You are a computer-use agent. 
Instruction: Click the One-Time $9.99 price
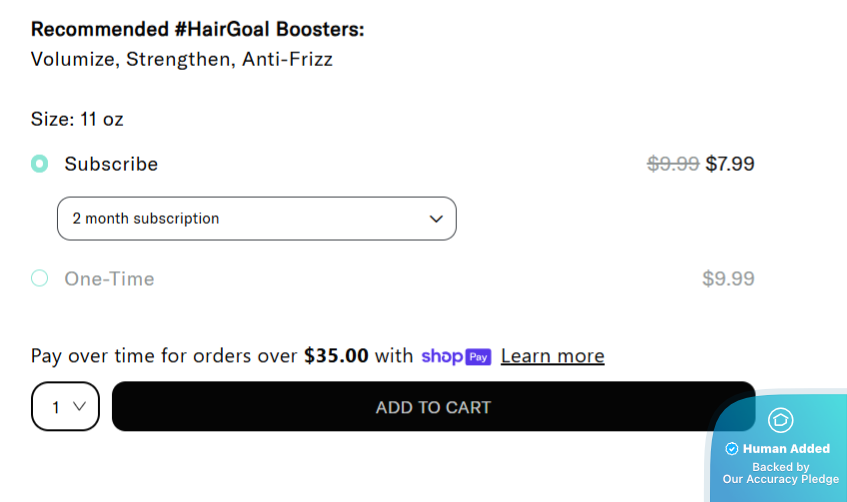[728, 278]
